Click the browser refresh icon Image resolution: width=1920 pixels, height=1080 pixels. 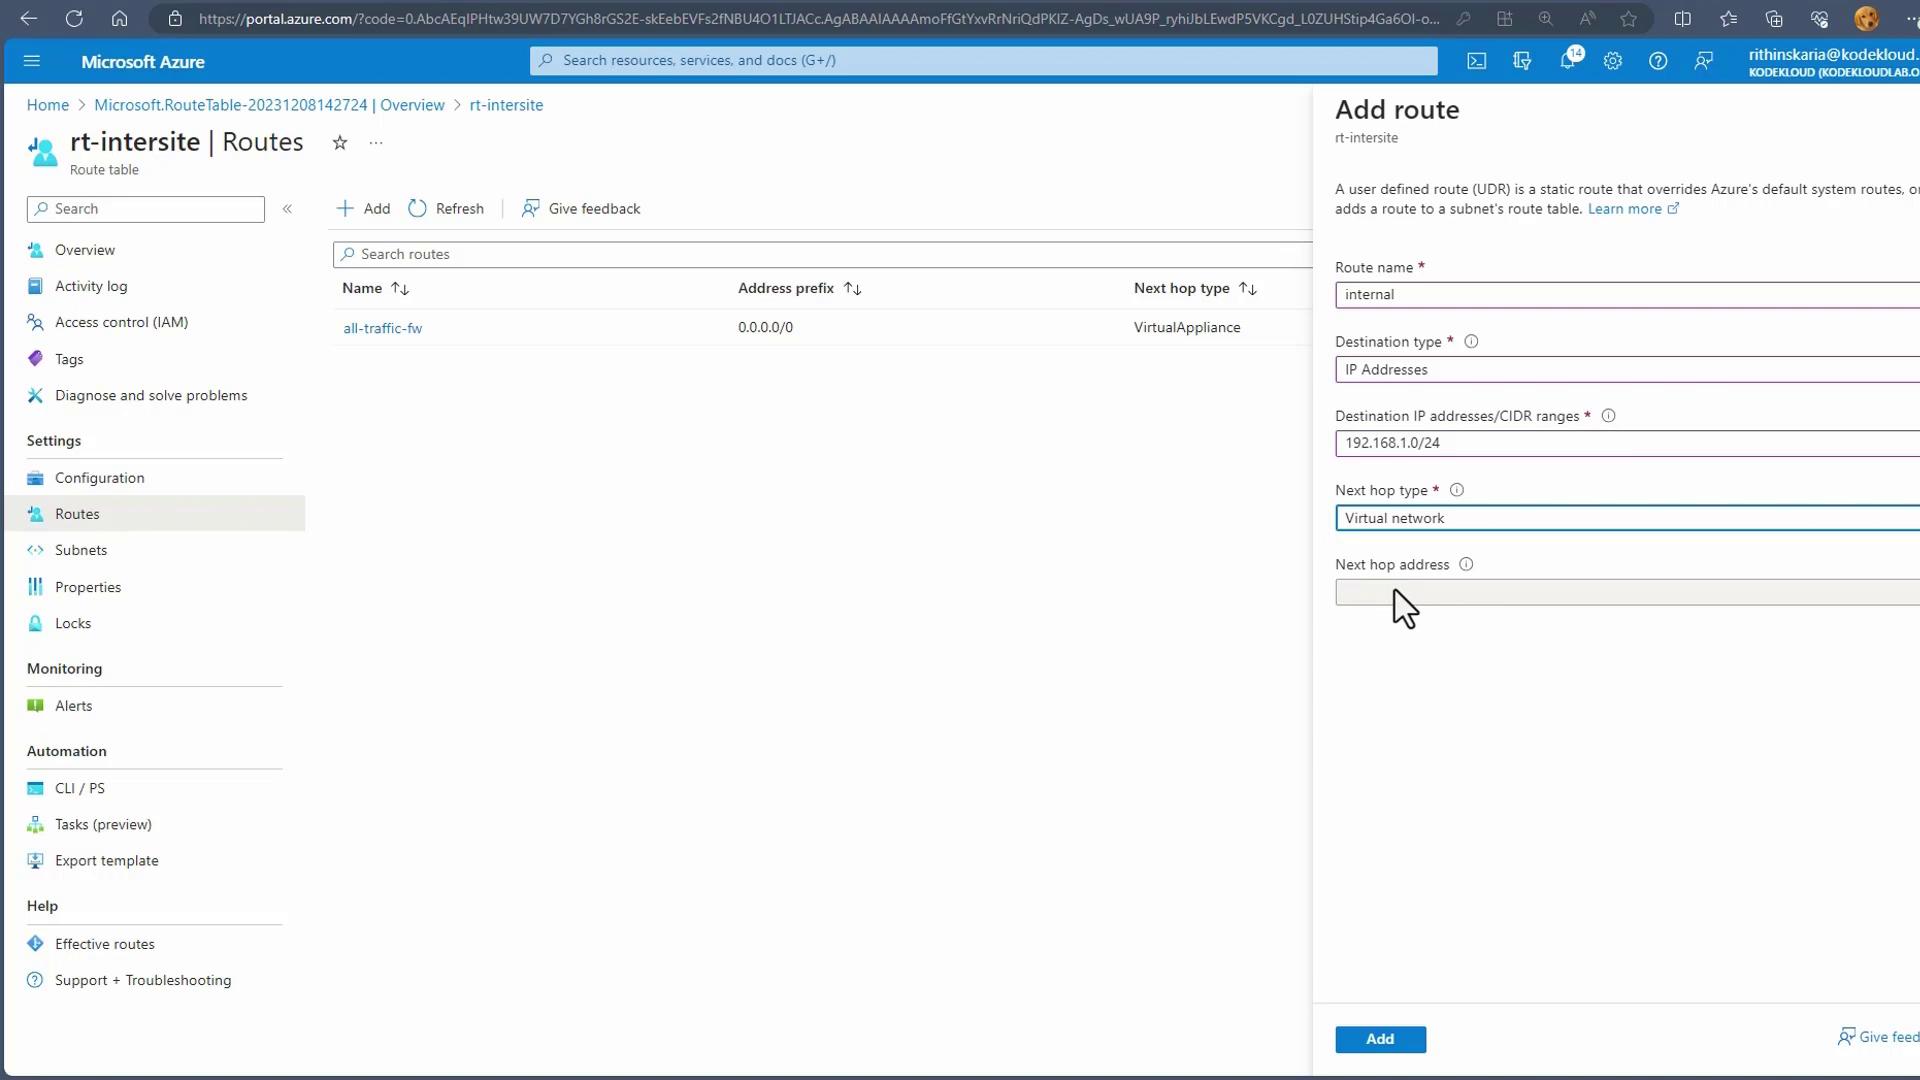tap(74, 19)
